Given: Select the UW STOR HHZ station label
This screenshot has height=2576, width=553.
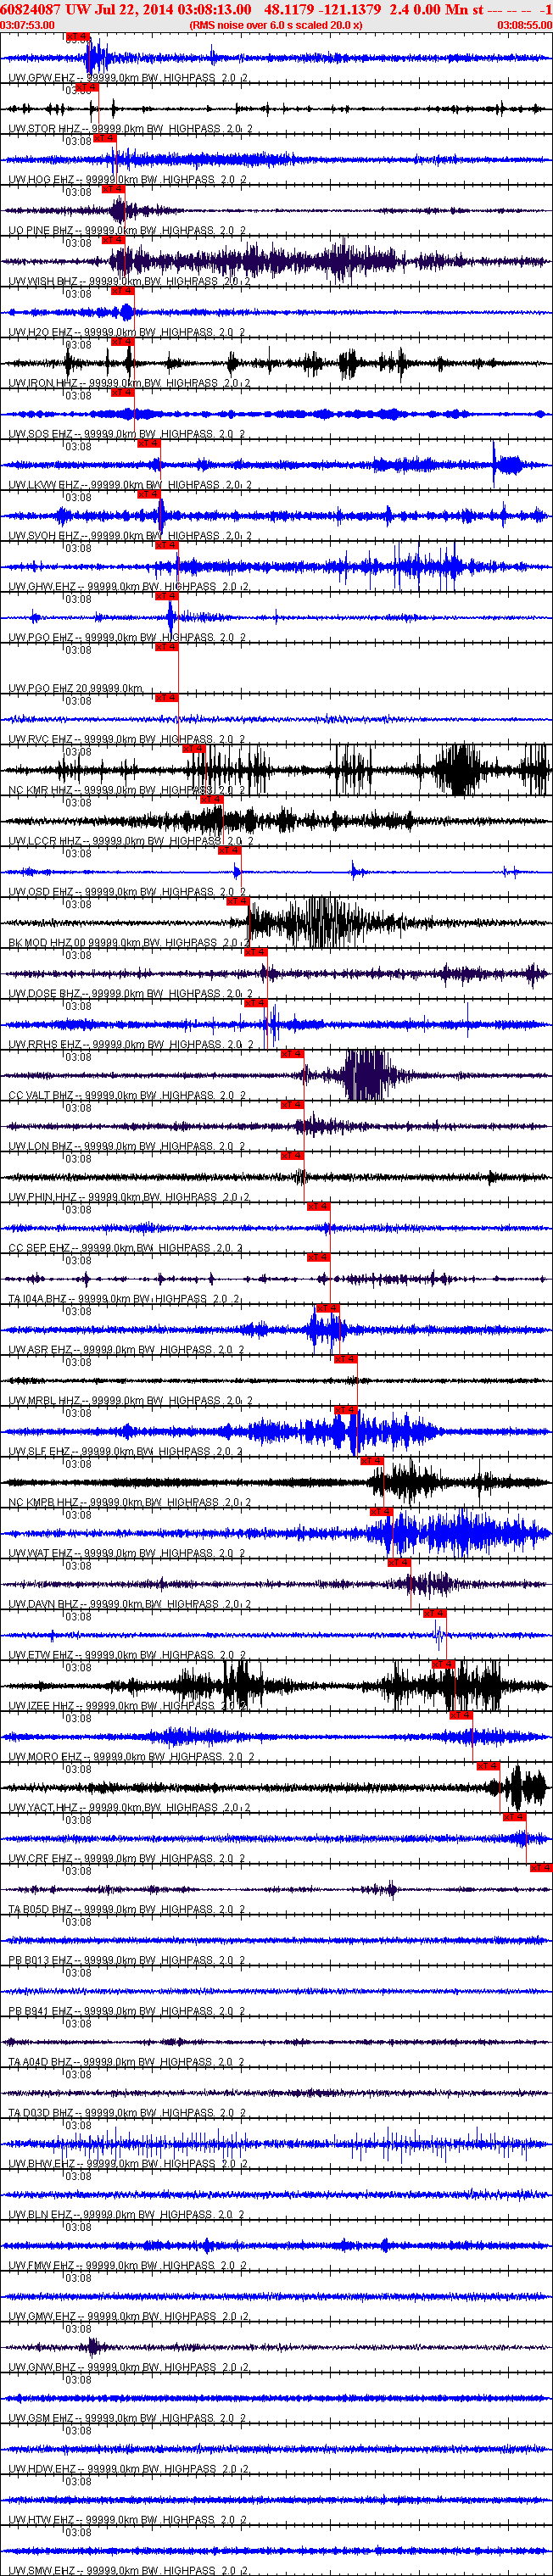Looking at the screenshot, I should tap(130, 129).
